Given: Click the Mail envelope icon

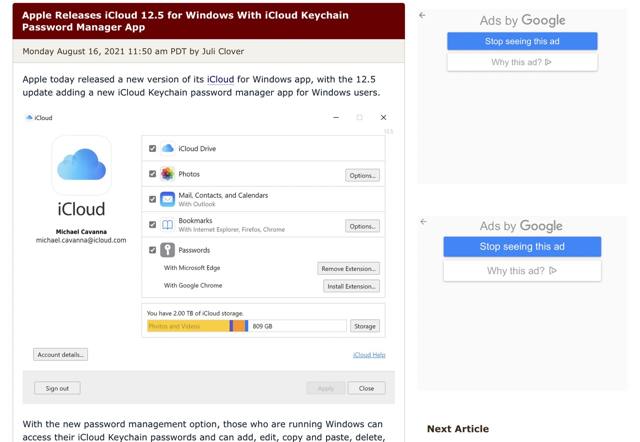Looking at the screenshot, I should tap(167, 199).
